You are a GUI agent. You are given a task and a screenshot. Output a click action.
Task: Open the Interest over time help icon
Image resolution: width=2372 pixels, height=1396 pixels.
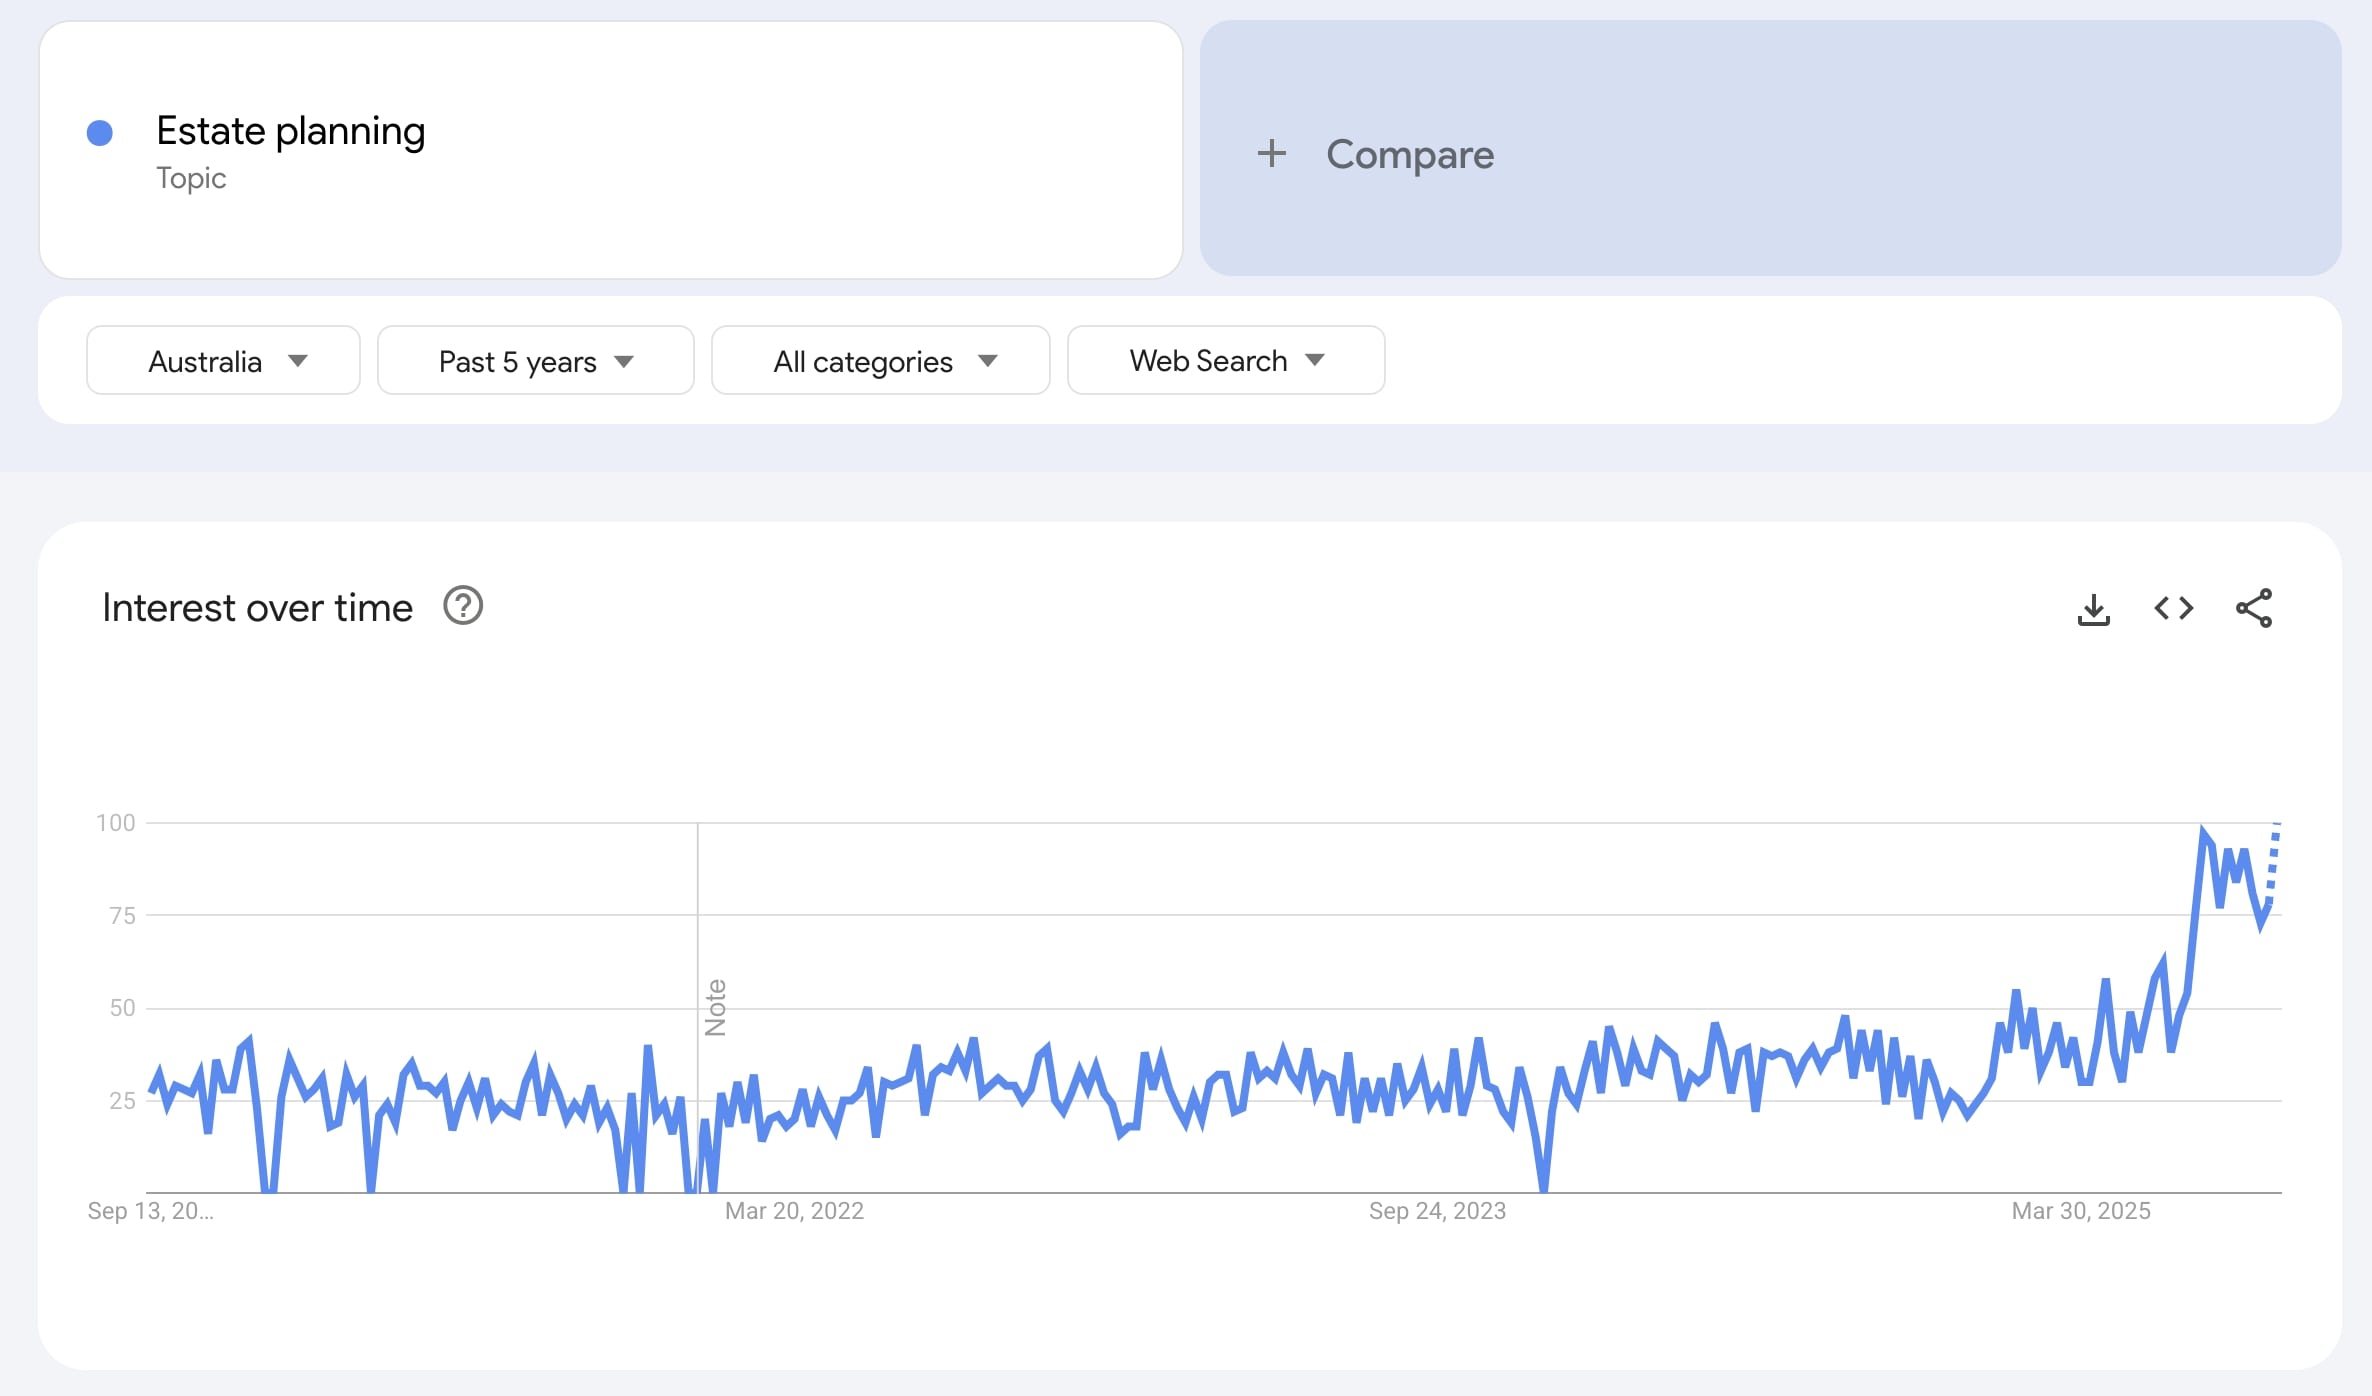[x=463, y=606]
